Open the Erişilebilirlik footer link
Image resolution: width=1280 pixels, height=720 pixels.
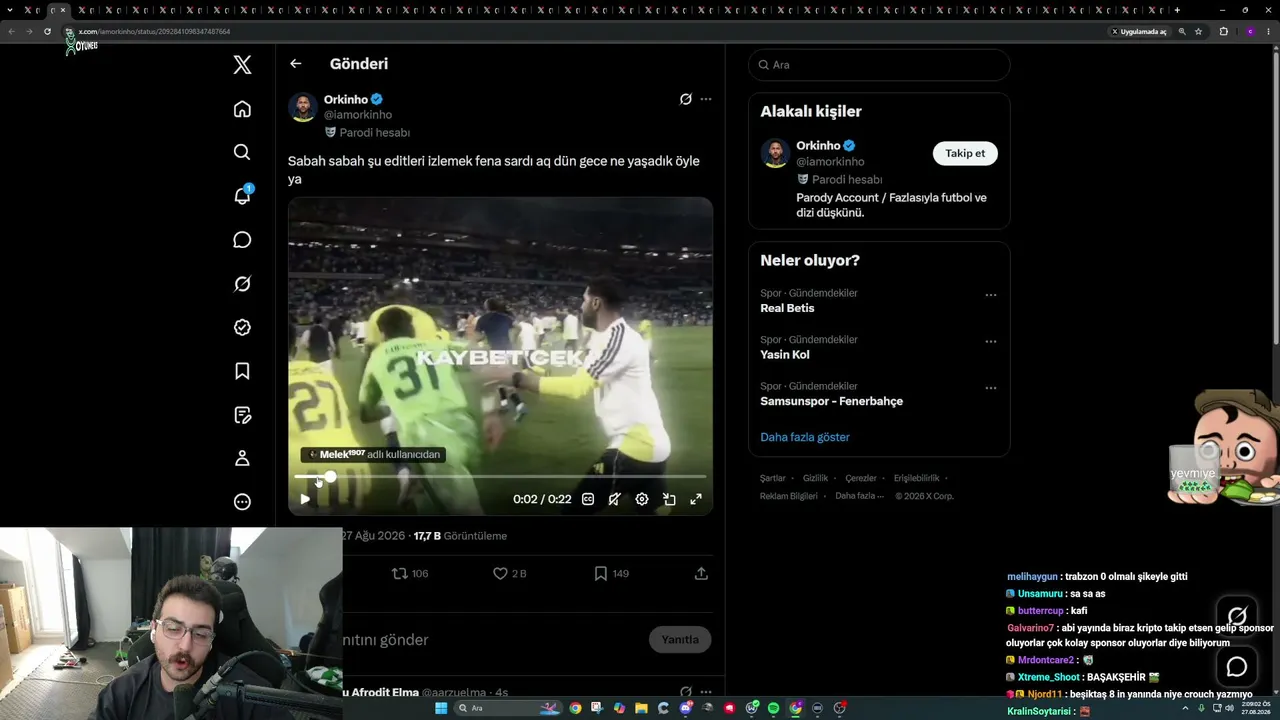916,479
